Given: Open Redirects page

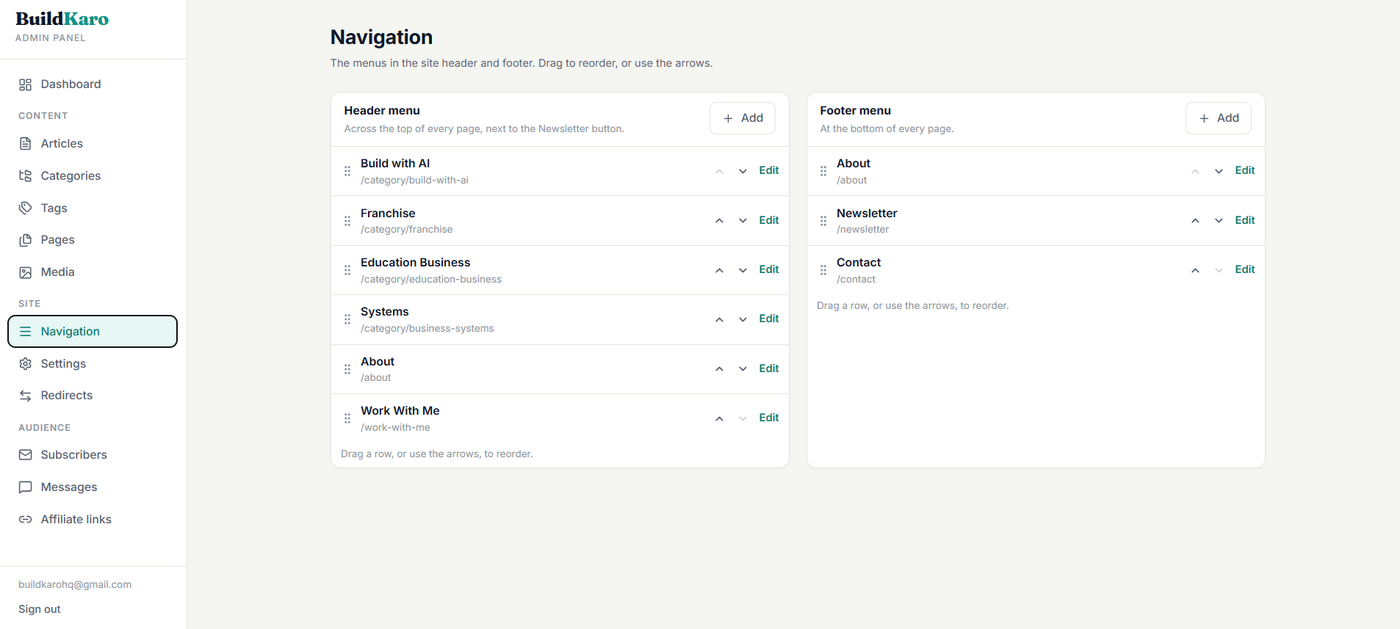Looking at the screenshot, I should click(x=92, y=396).
